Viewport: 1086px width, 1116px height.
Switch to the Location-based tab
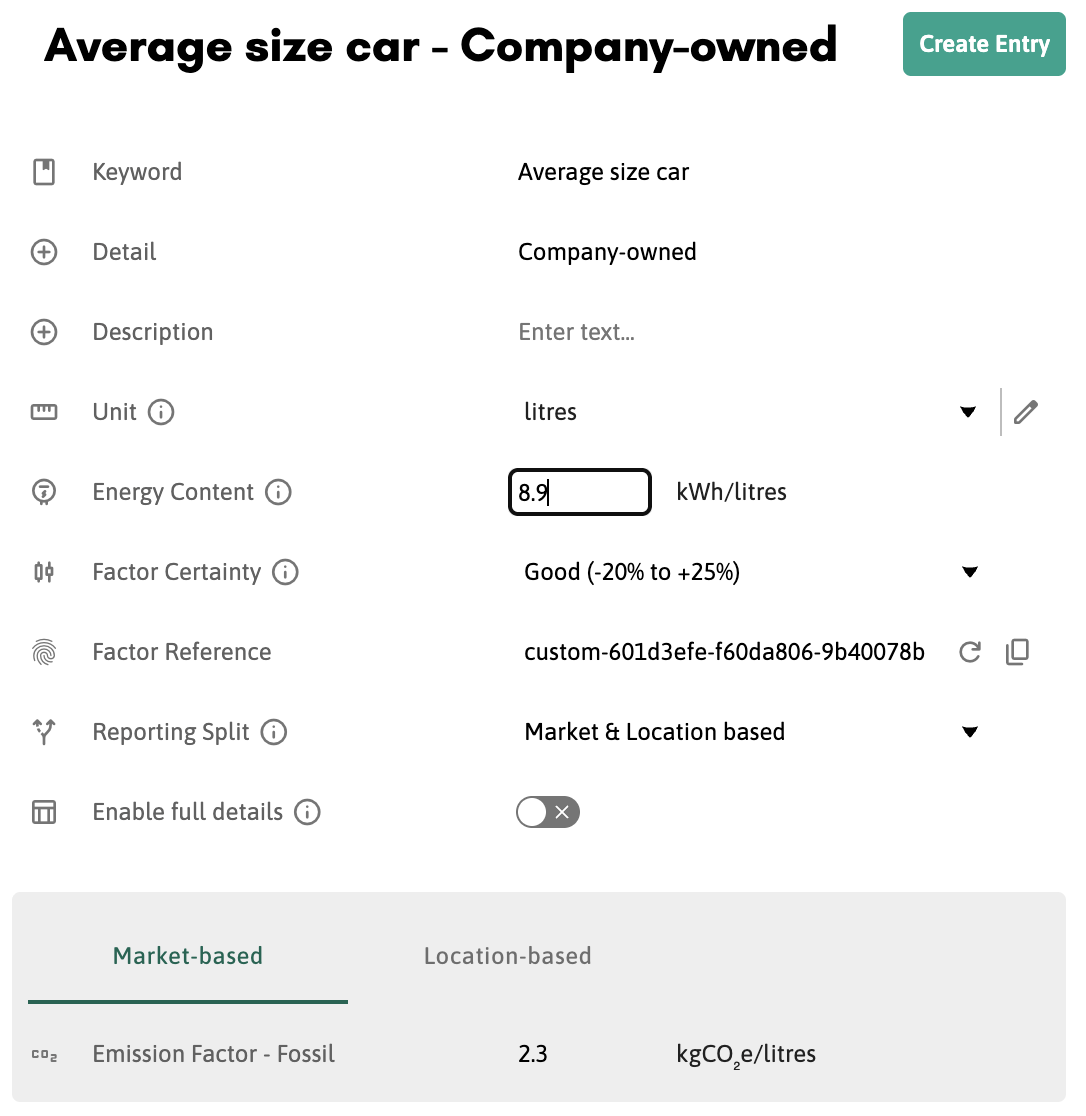coord(507,956)
